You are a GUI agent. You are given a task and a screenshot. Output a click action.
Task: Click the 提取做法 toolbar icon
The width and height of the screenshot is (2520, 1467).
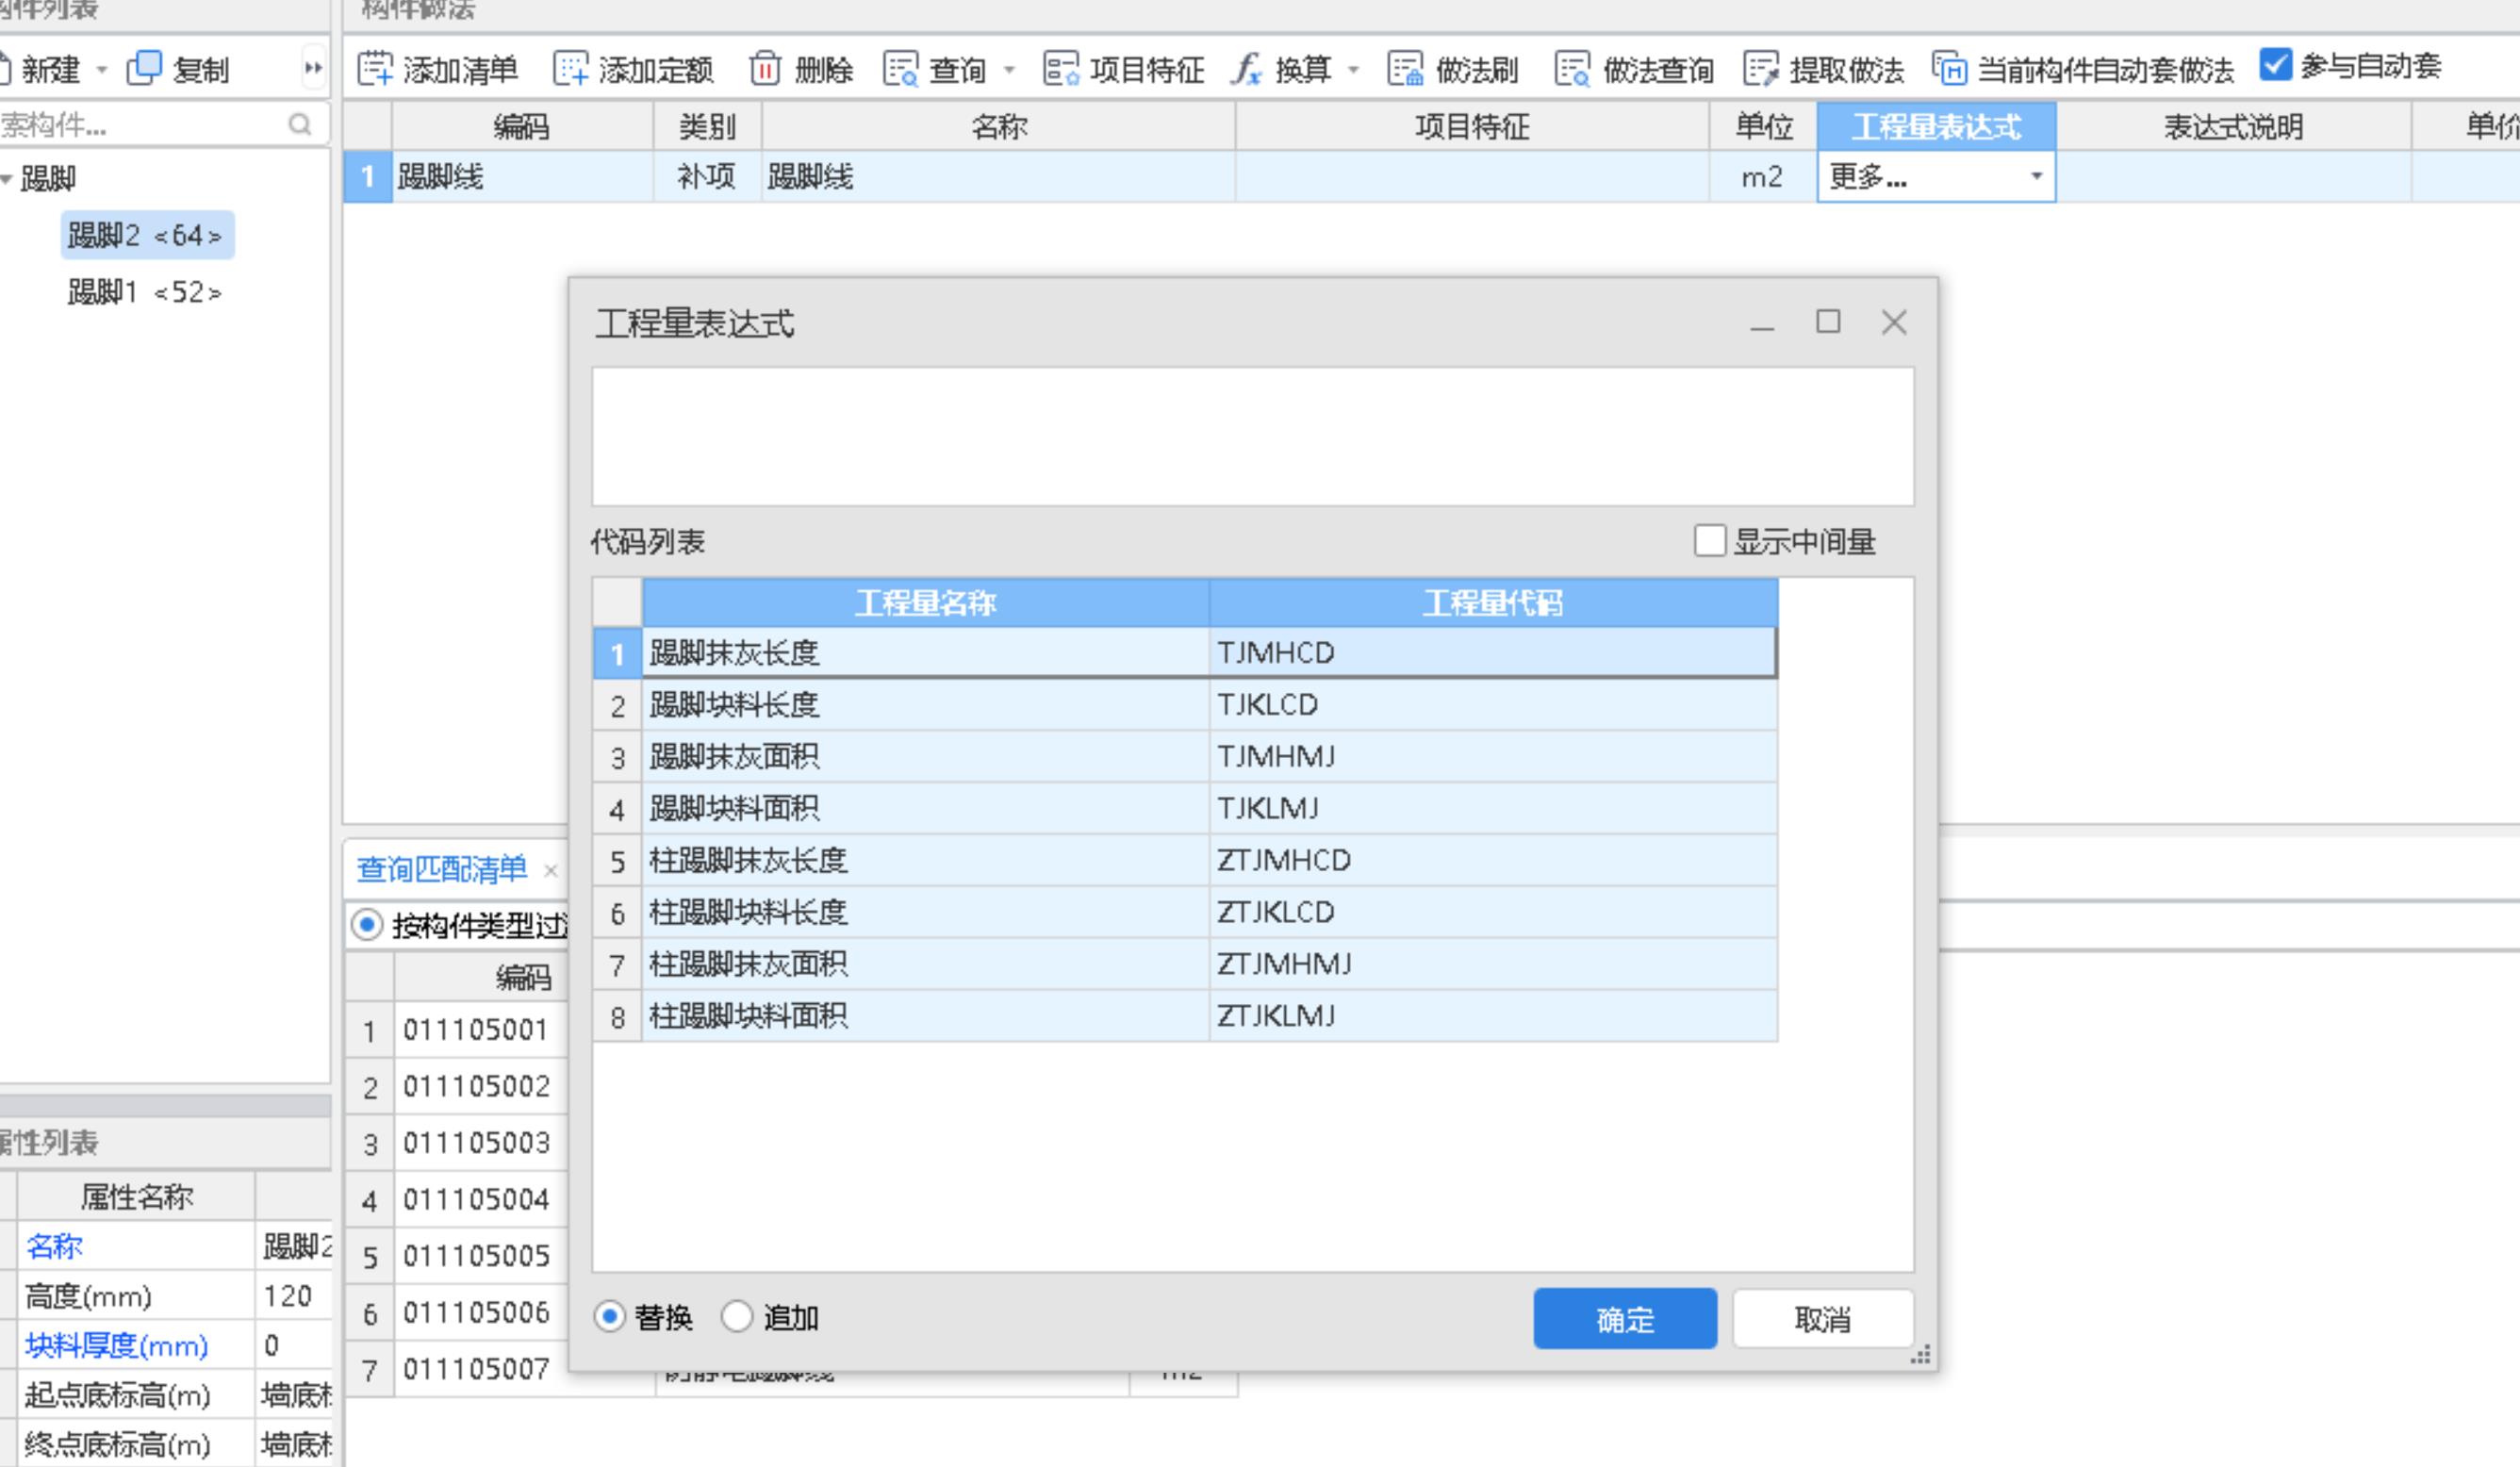pos(1760,69)
